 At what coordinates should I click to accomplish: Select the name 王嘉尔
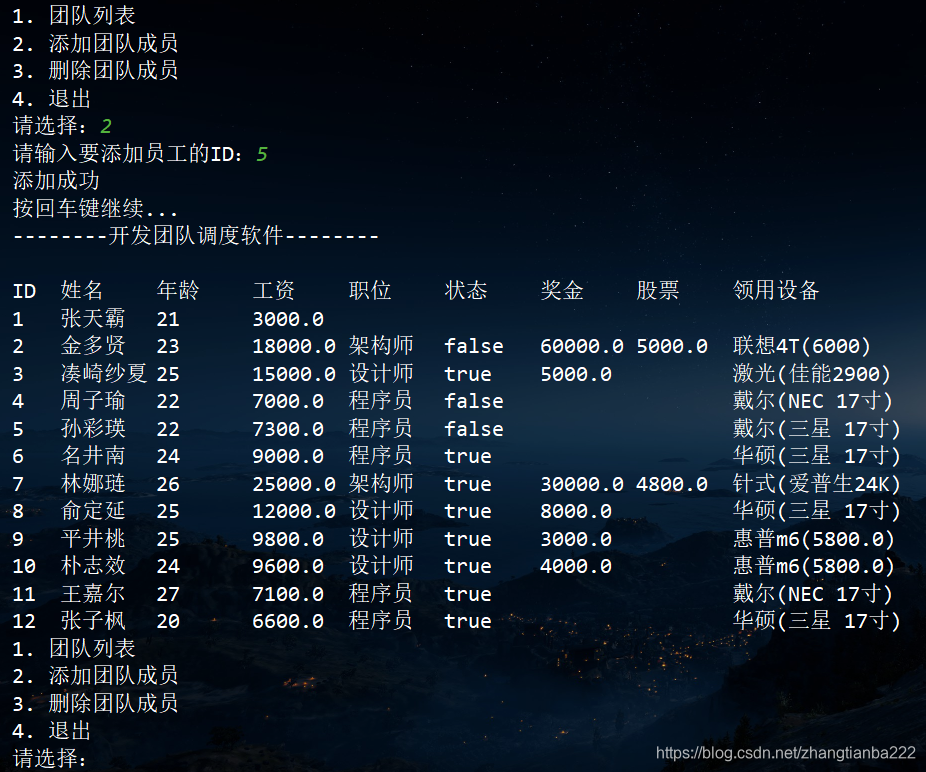click(93, 594)
